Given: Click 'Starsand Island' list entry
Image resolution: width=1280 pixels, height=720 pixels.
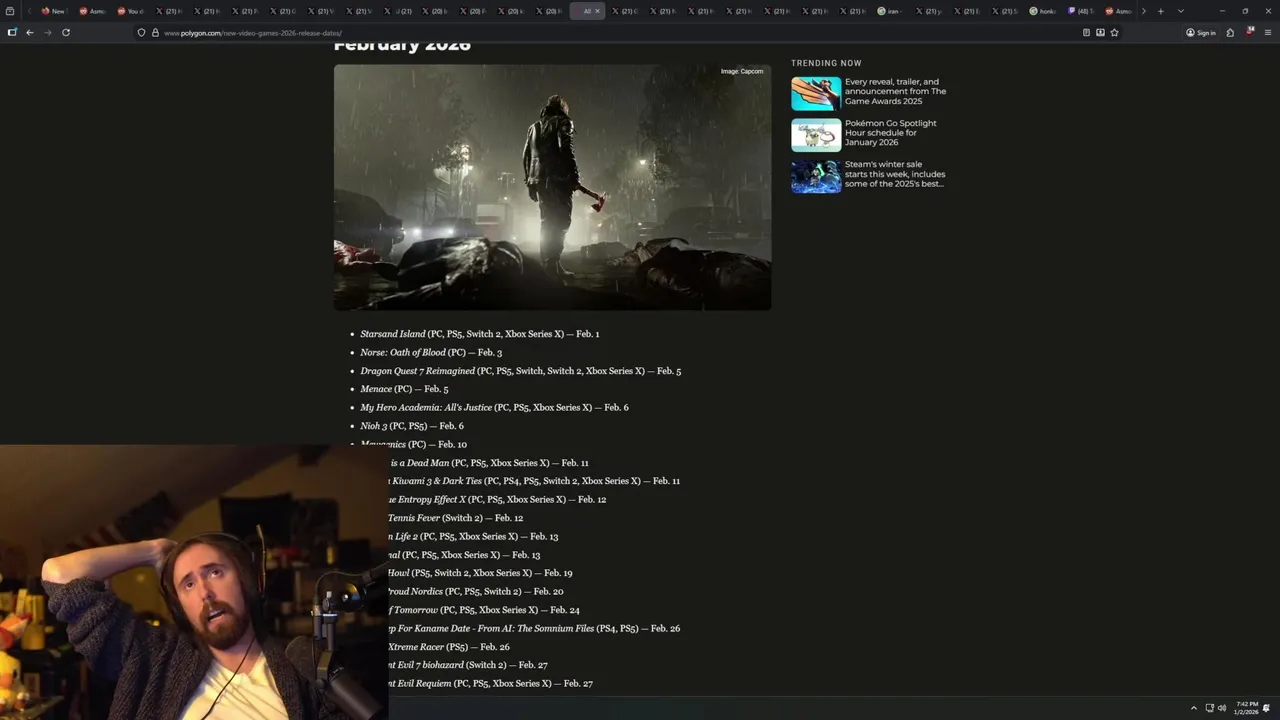Looking at the screenshot, I should point(480,334).
